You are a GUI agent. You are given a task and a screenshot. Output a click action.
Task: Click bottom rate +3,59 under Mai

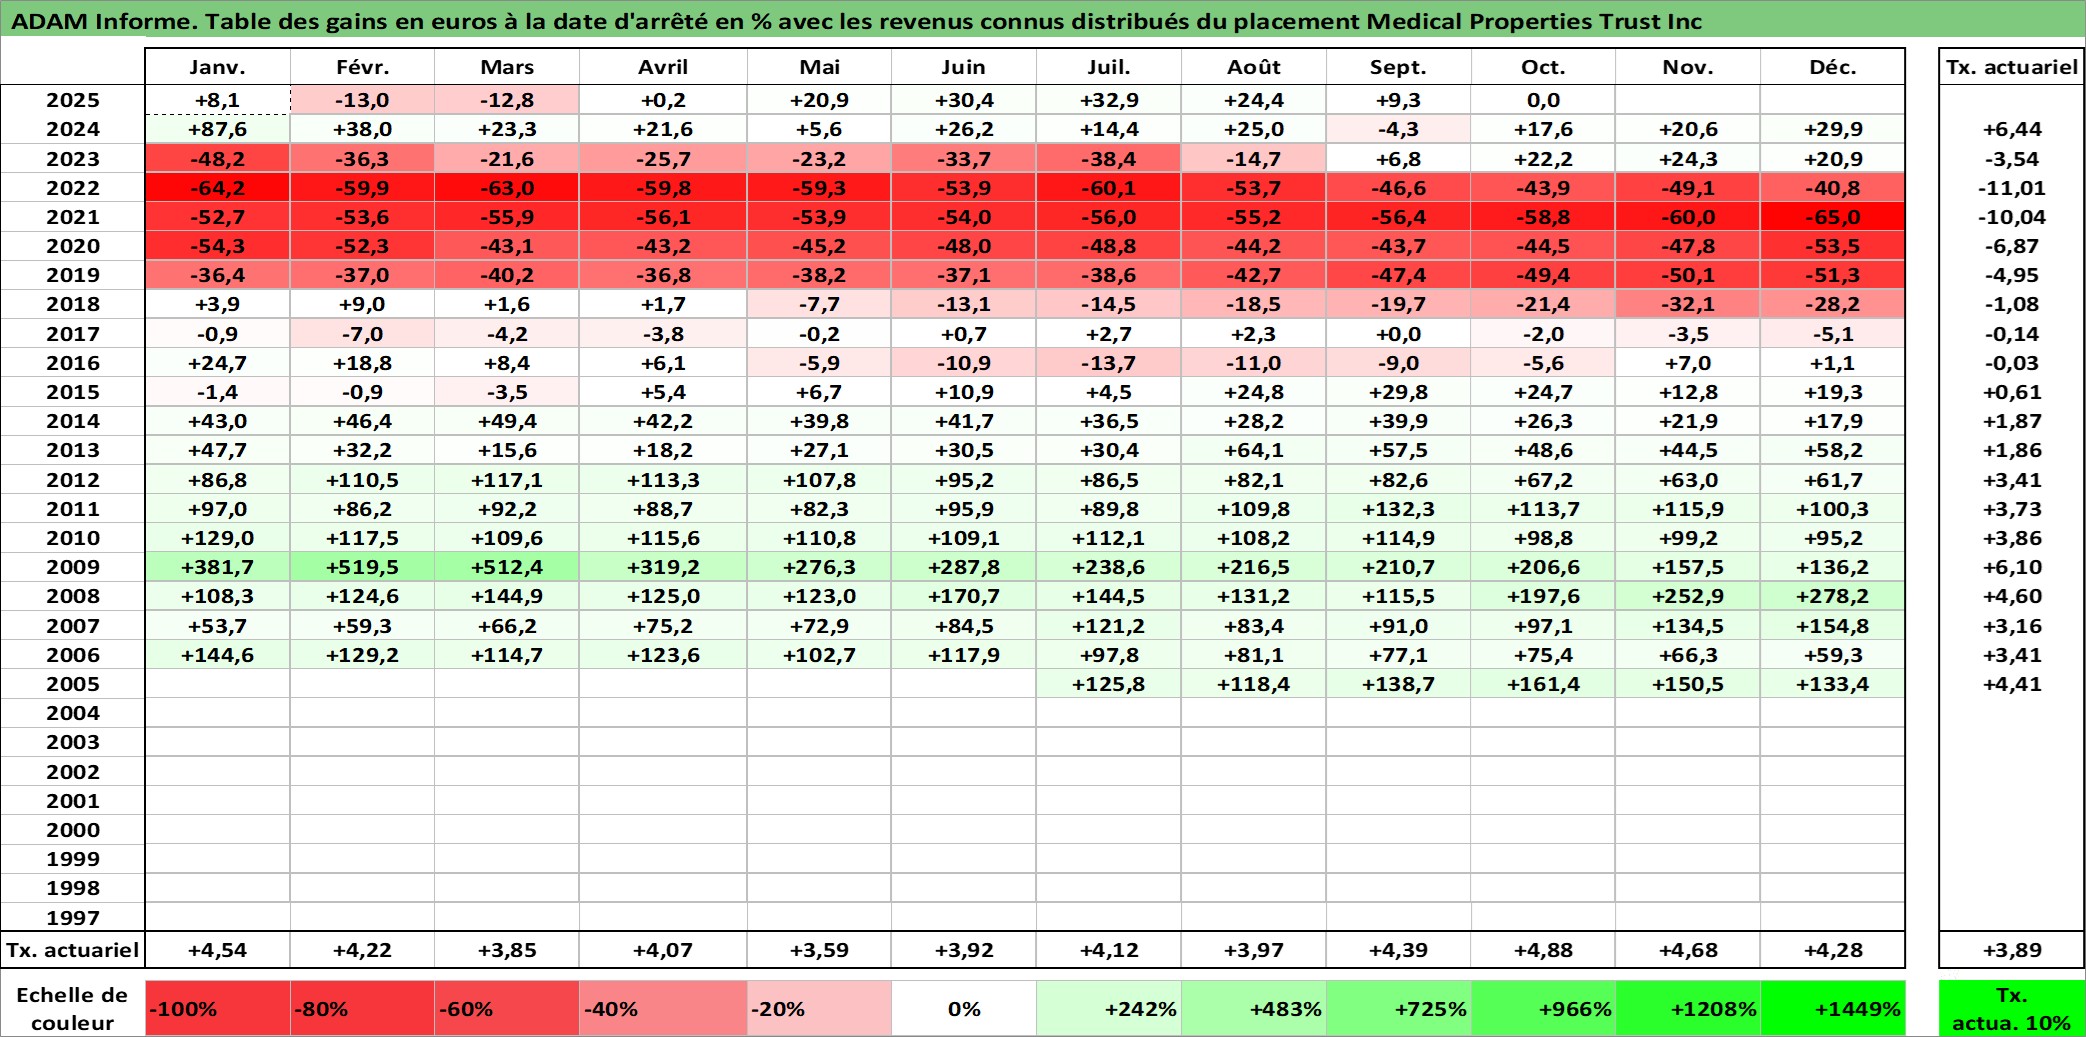(x=819, y=950)
